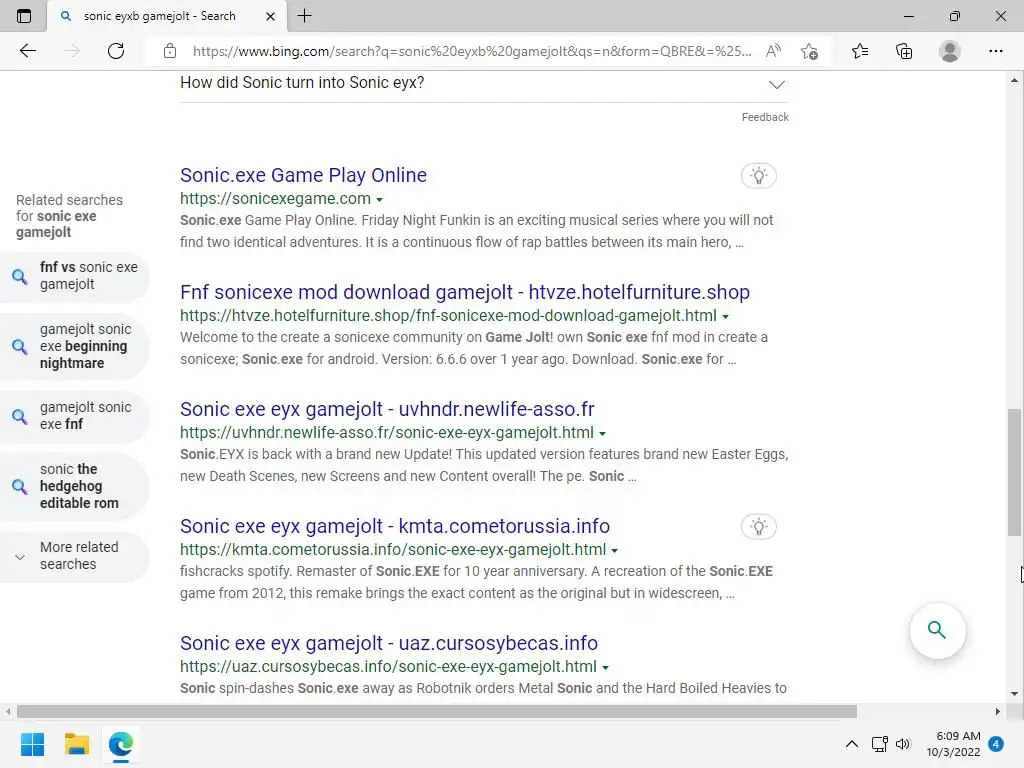Image resolution: width=1024 pixels, height=768 pixels.
Task: Search related 'fnf vs sonic exe gamejolt'
Action: click(75, 276)
